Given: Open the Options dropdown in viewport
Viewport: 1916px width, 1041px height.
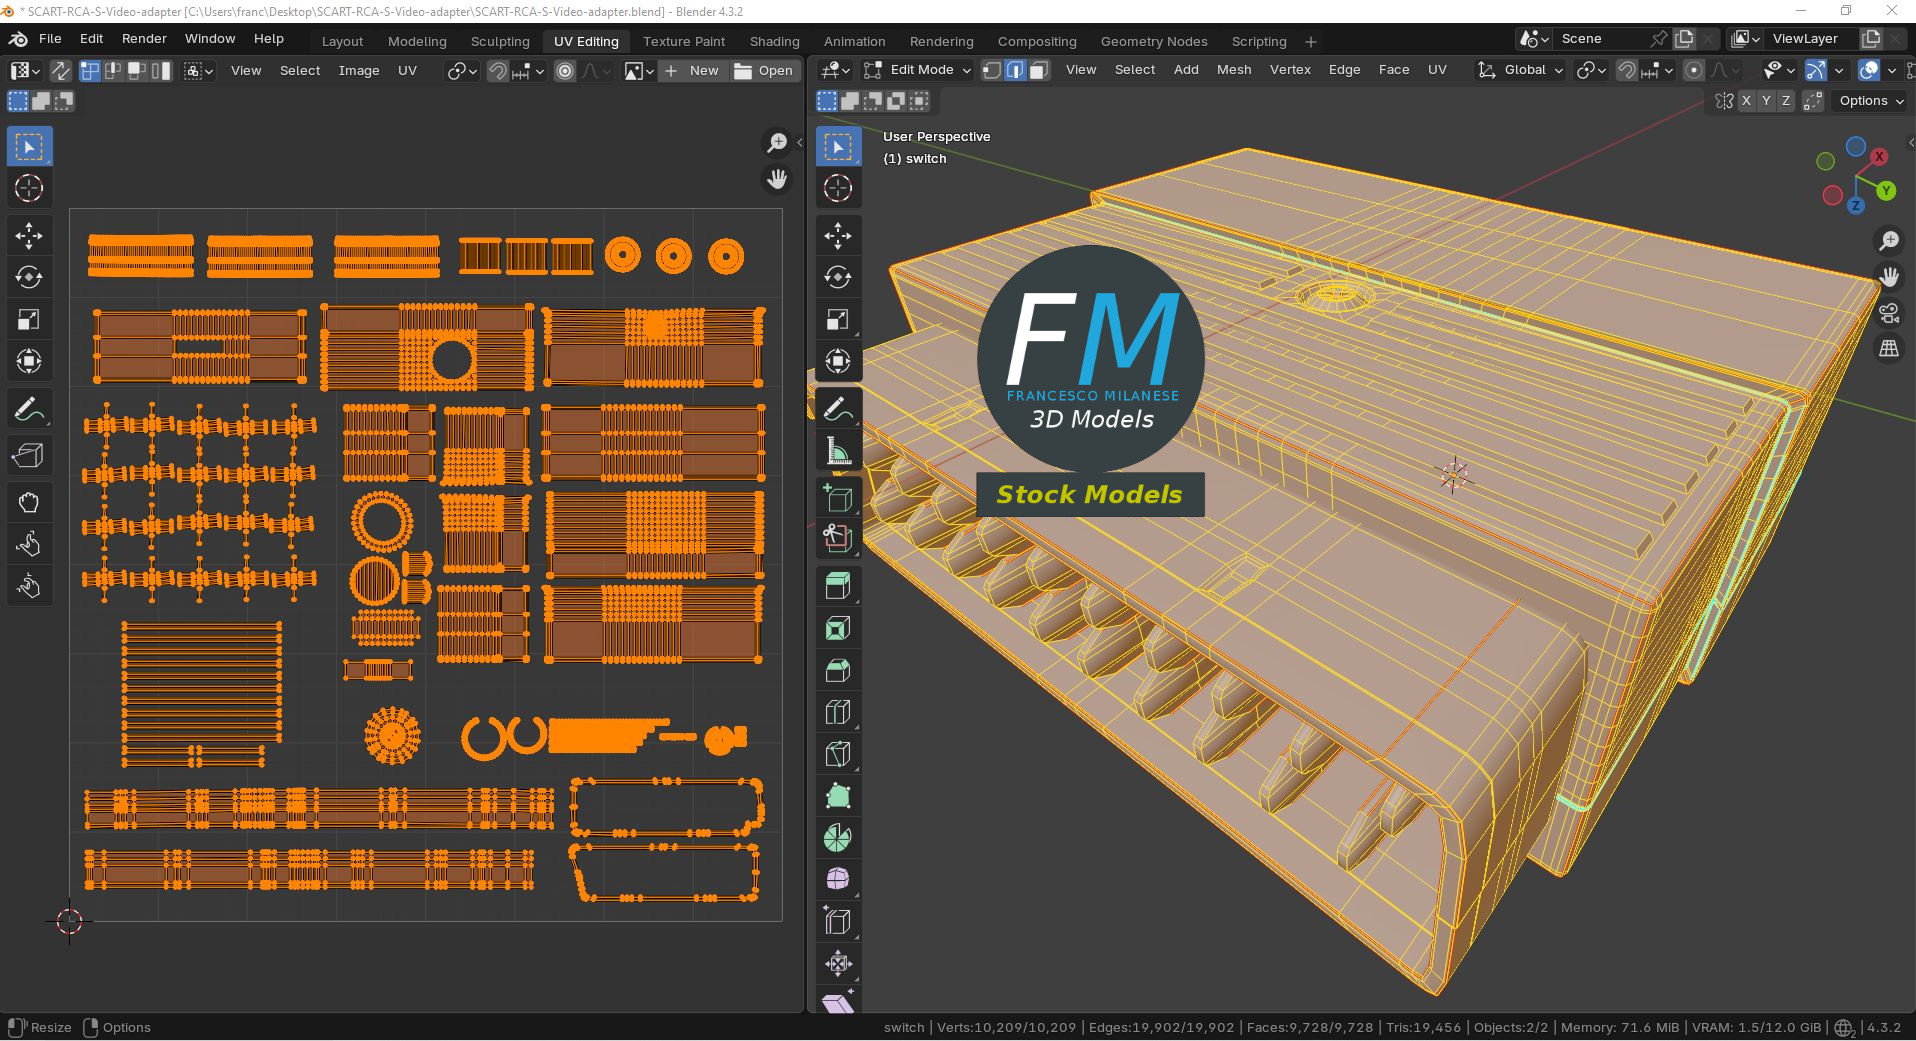Looking at the screenshot, I should [x=1871, y=101].
